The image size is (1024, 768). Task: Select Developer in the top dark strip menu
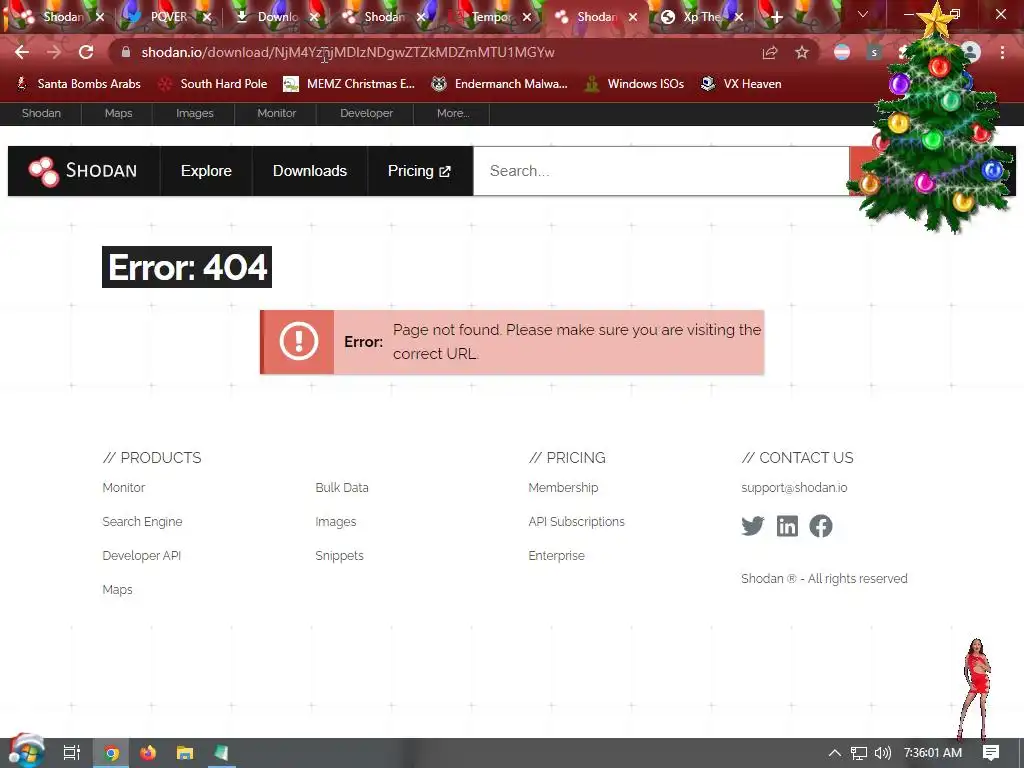[x=366, y=113]
